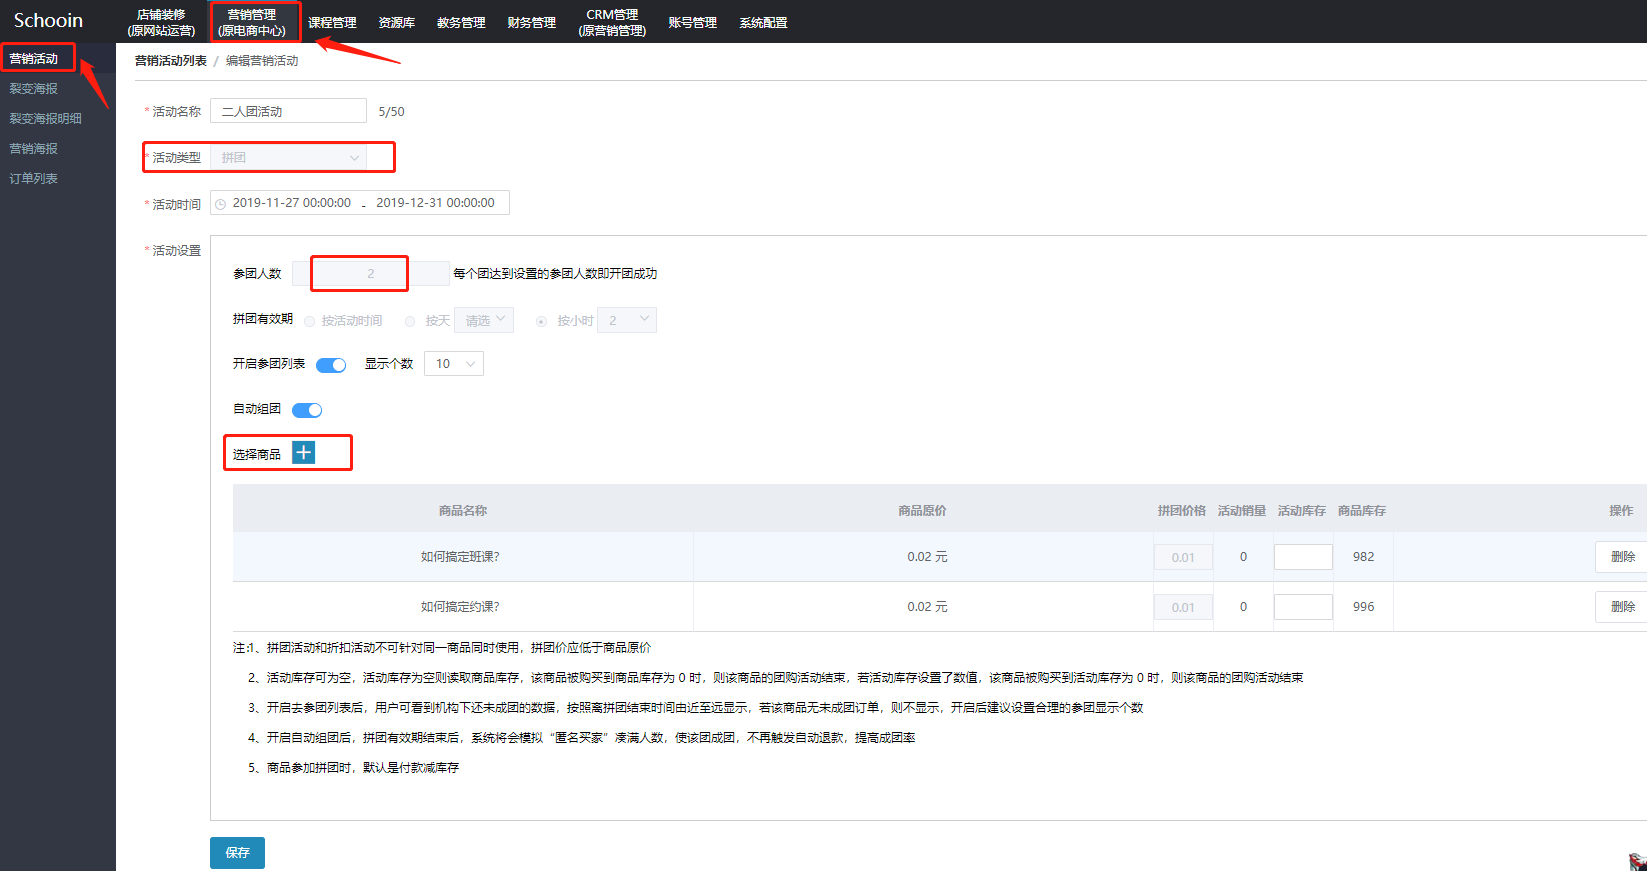
Task: Click the end date 2019-12-31 field
Action: [x=435, y=203]
